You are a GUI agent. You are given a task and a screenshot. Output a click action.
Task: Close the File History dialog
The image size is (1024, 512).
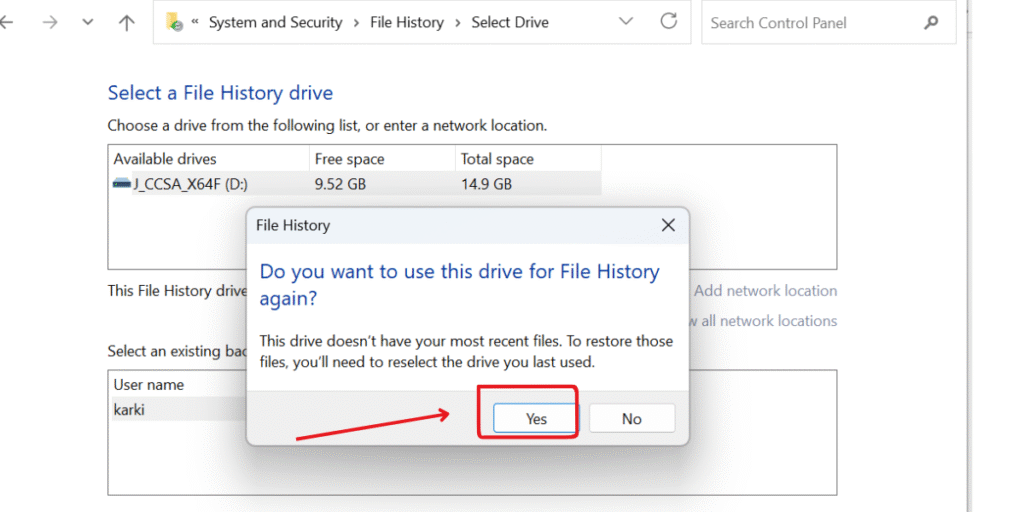point(667,226)
